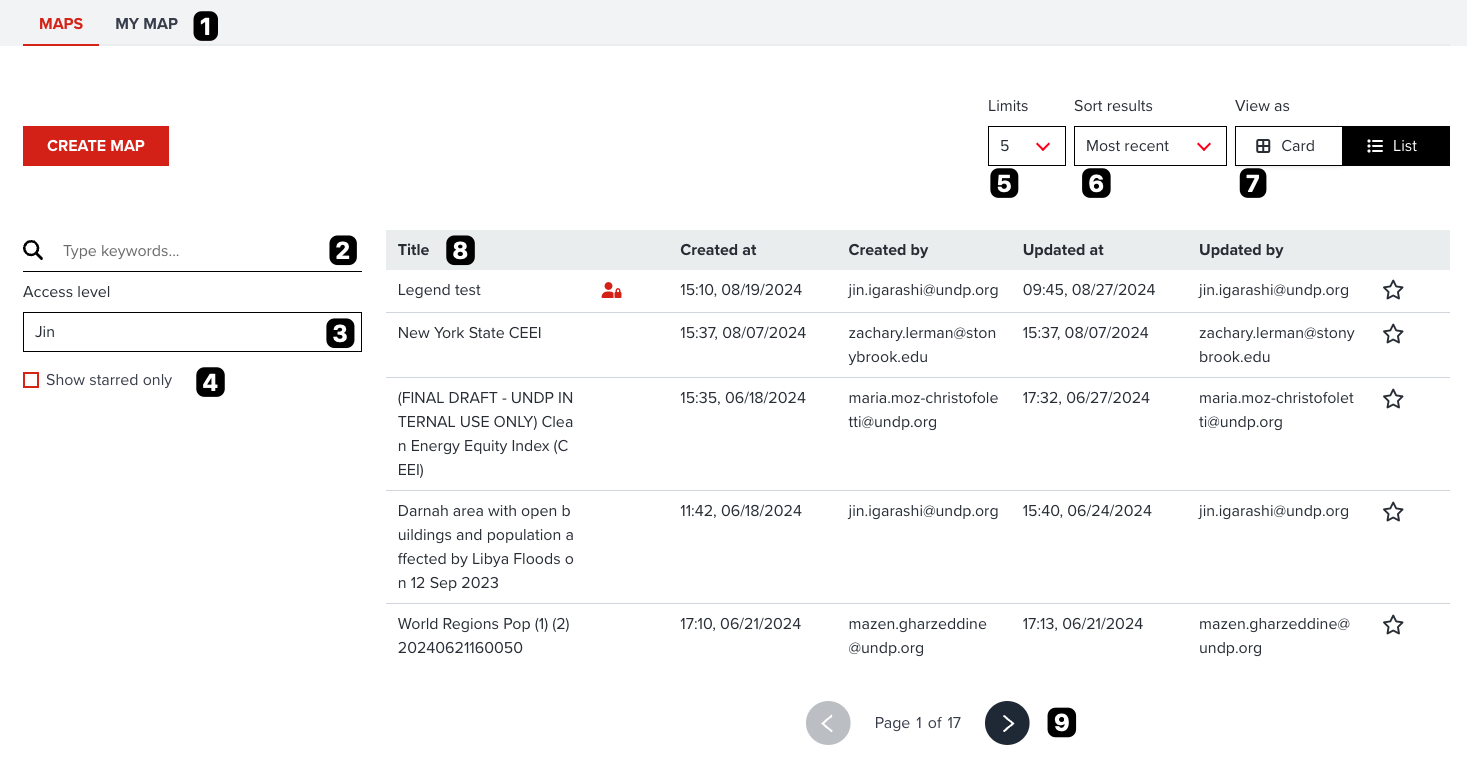Go to the next page arrow
This screenshot has width=1467, height=777.
(1007, 722)
